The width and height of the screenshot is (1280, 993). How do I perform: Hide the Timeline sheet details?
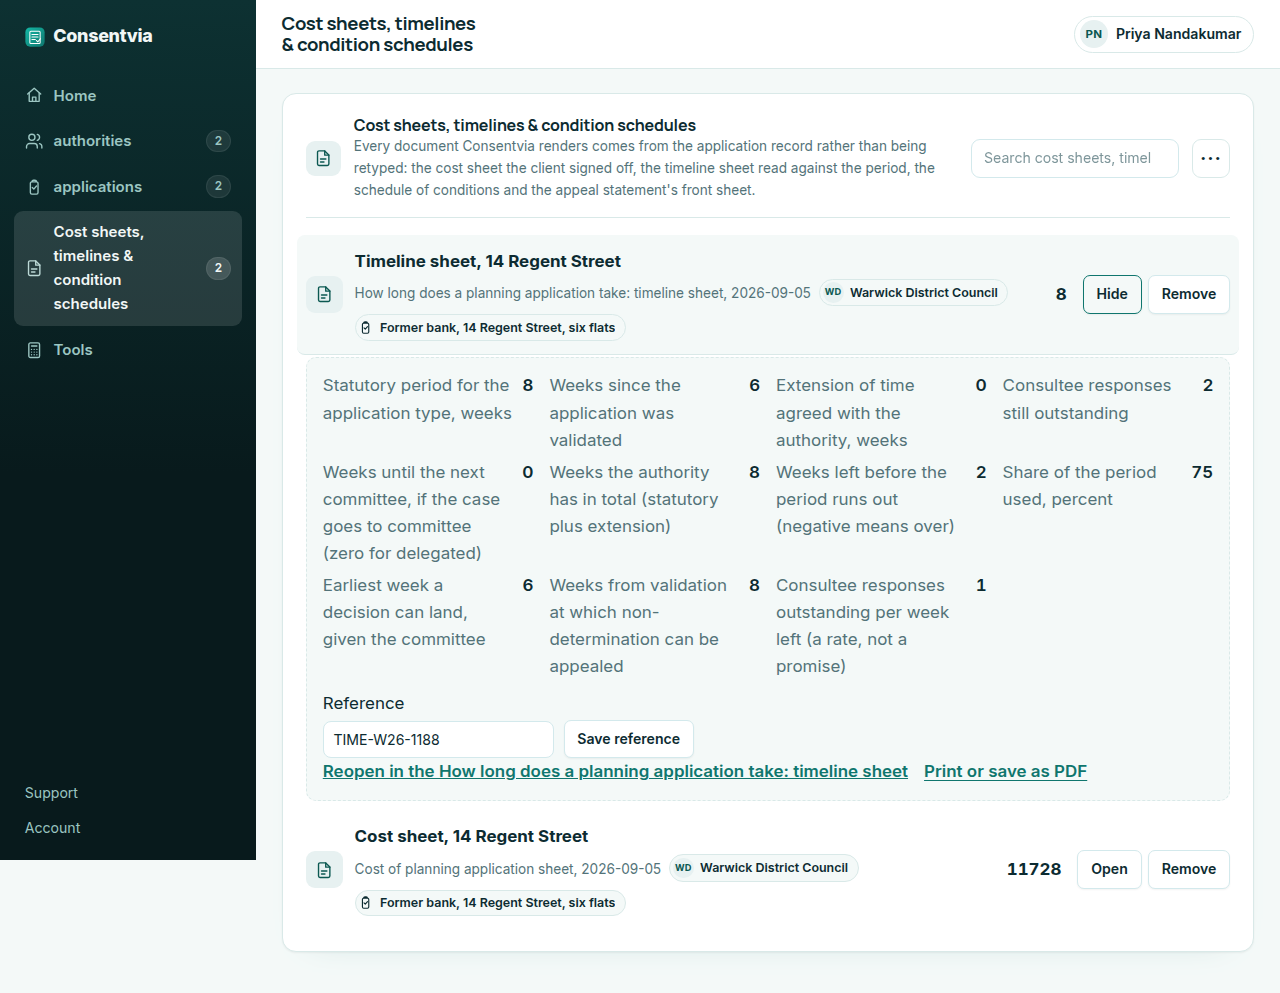[1112, 294]
